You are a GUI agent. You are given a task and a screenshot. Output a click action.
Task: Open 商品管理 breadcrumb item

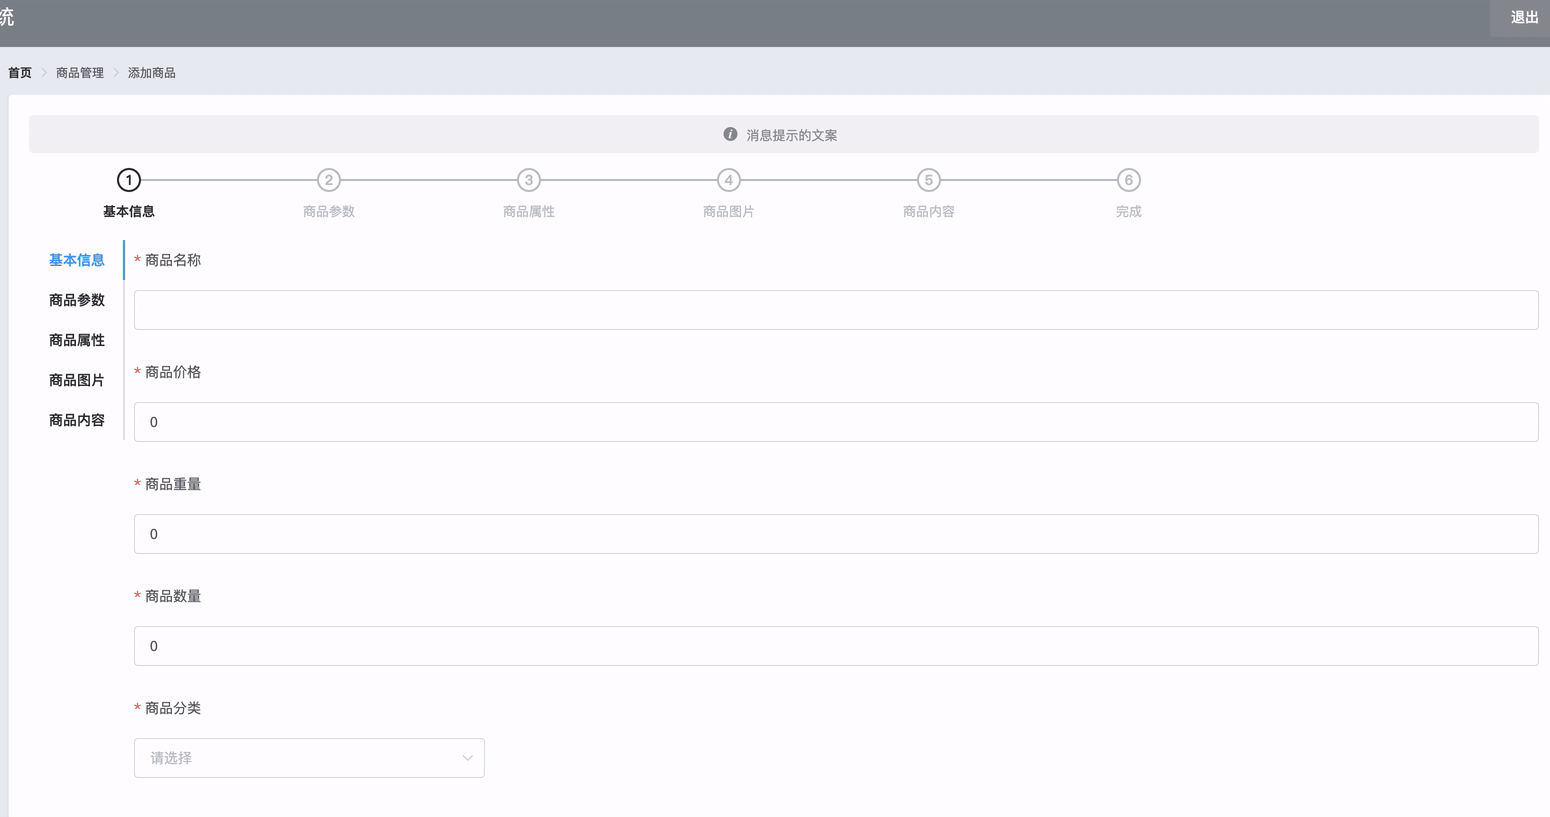(80, 73)
